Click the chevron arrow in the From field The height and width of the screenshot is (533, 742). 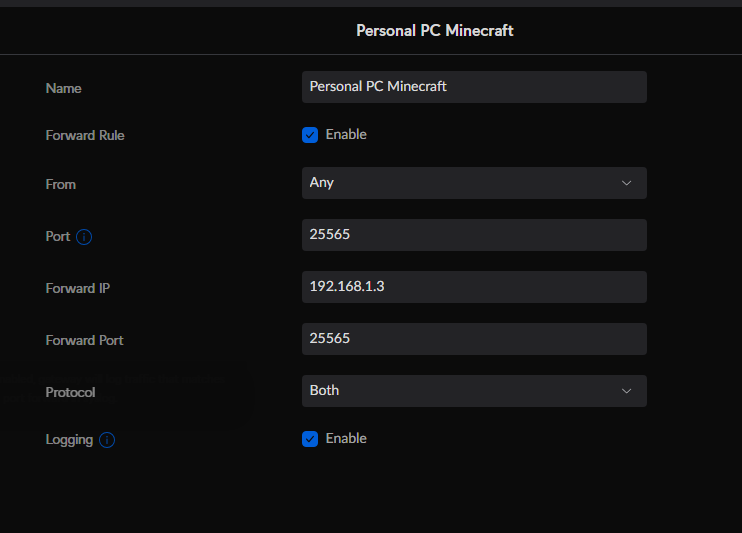[x=627, y=183]
